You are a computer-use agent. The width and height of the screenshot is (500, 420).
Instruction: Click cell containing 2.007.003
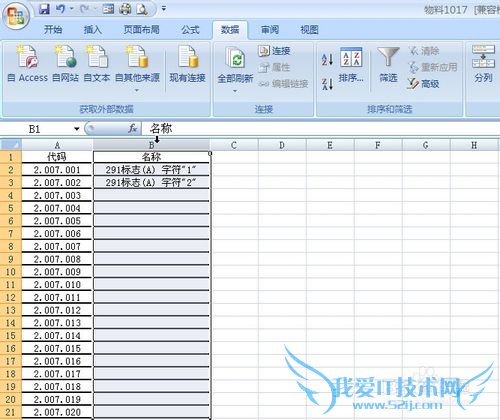pyautogui.click(x=57, y=195)
